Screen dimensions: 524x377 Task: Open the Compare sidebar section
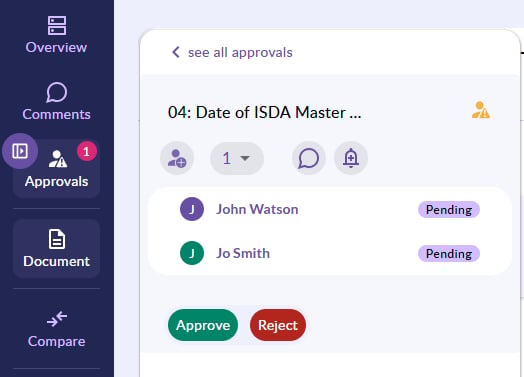[x=56, y=329]
